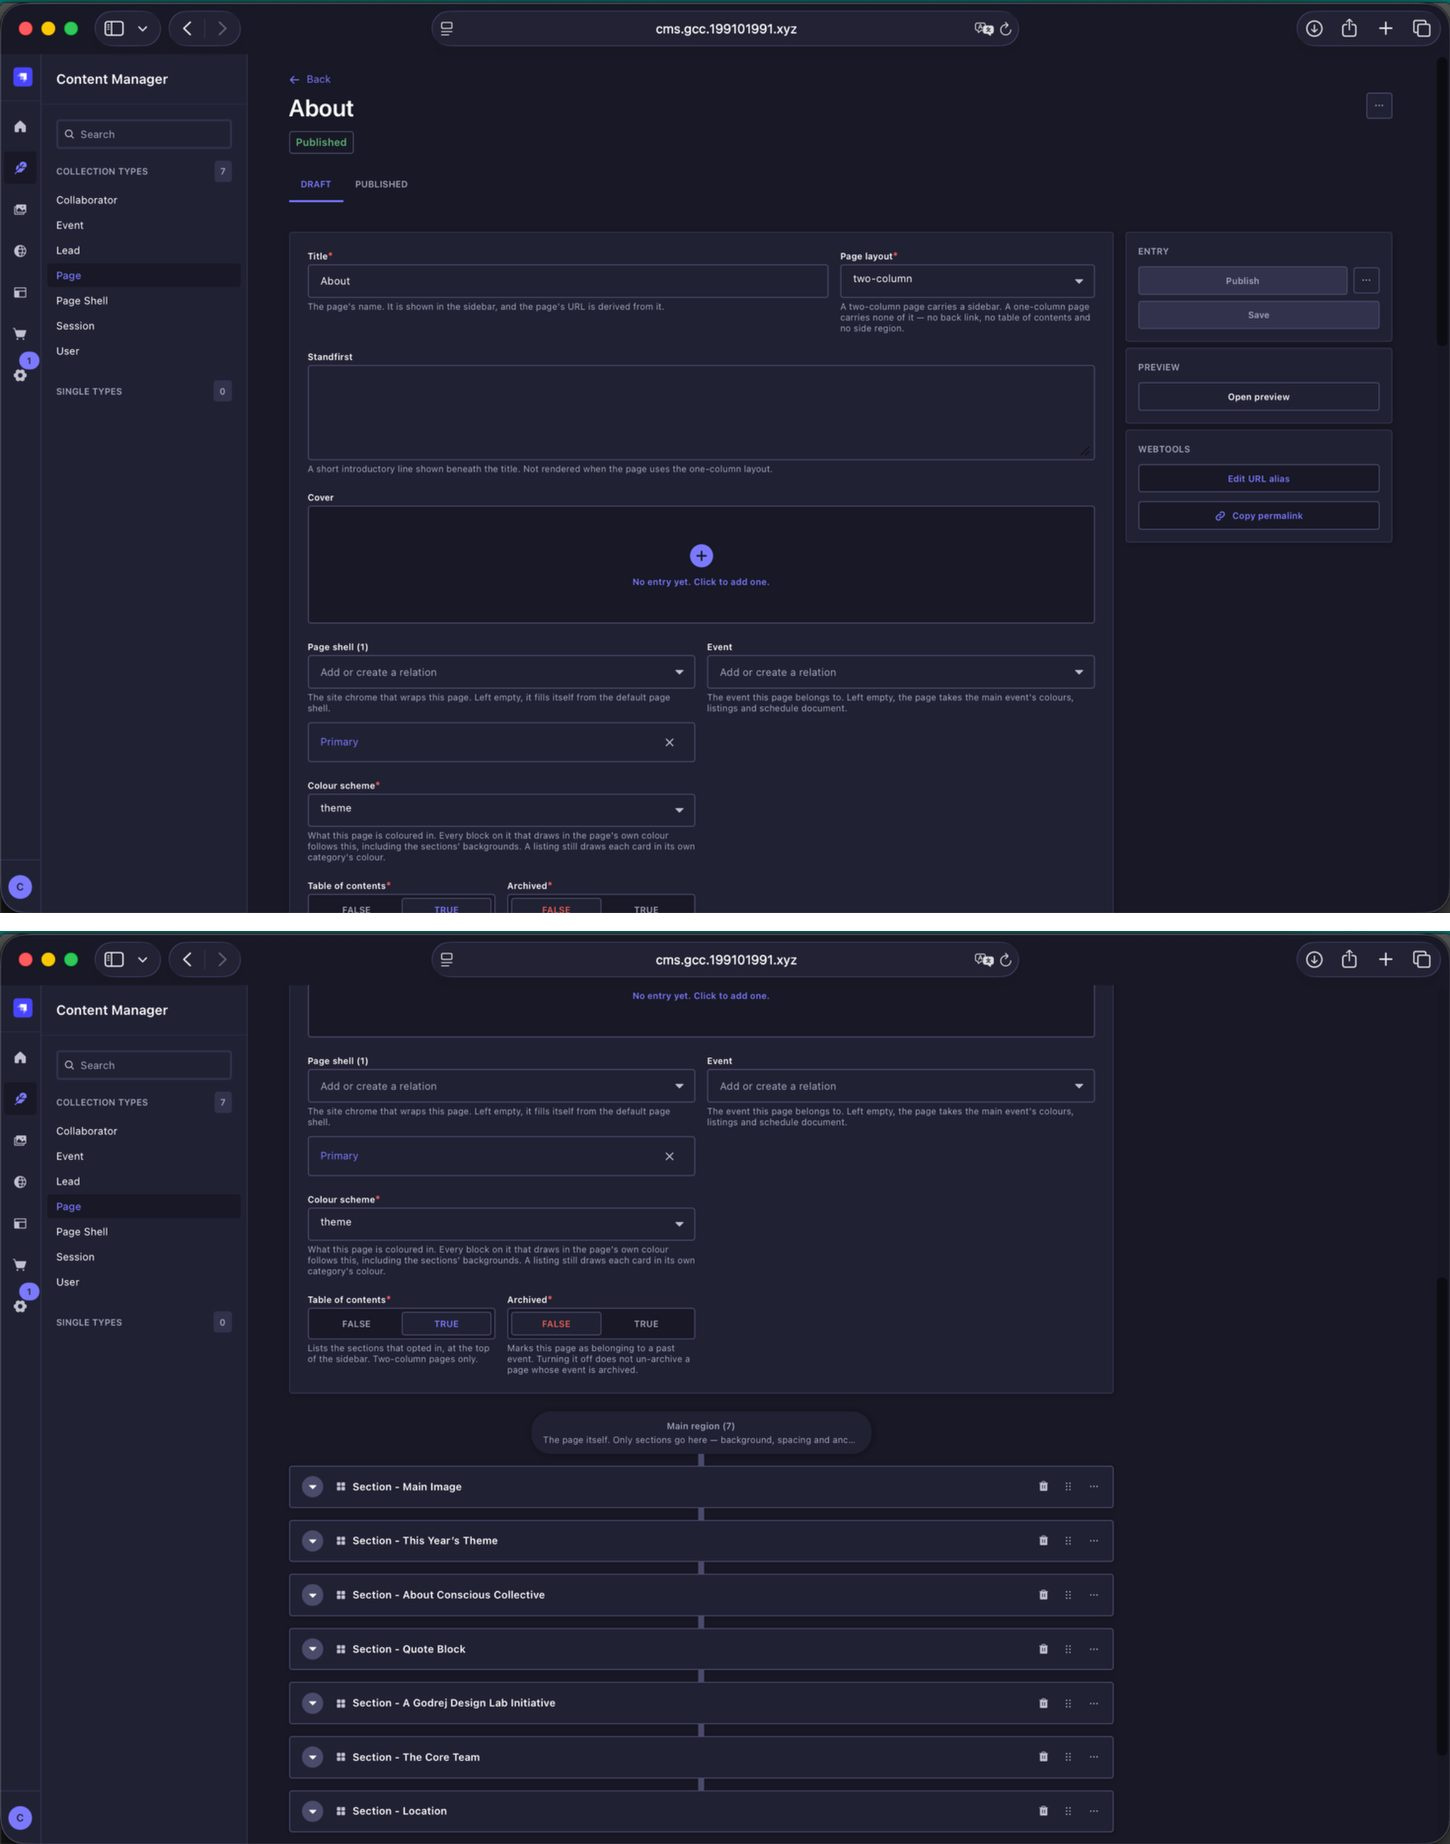
Task: Open more options for Section - This Year's Theme
Action: click(1094, 1541)
